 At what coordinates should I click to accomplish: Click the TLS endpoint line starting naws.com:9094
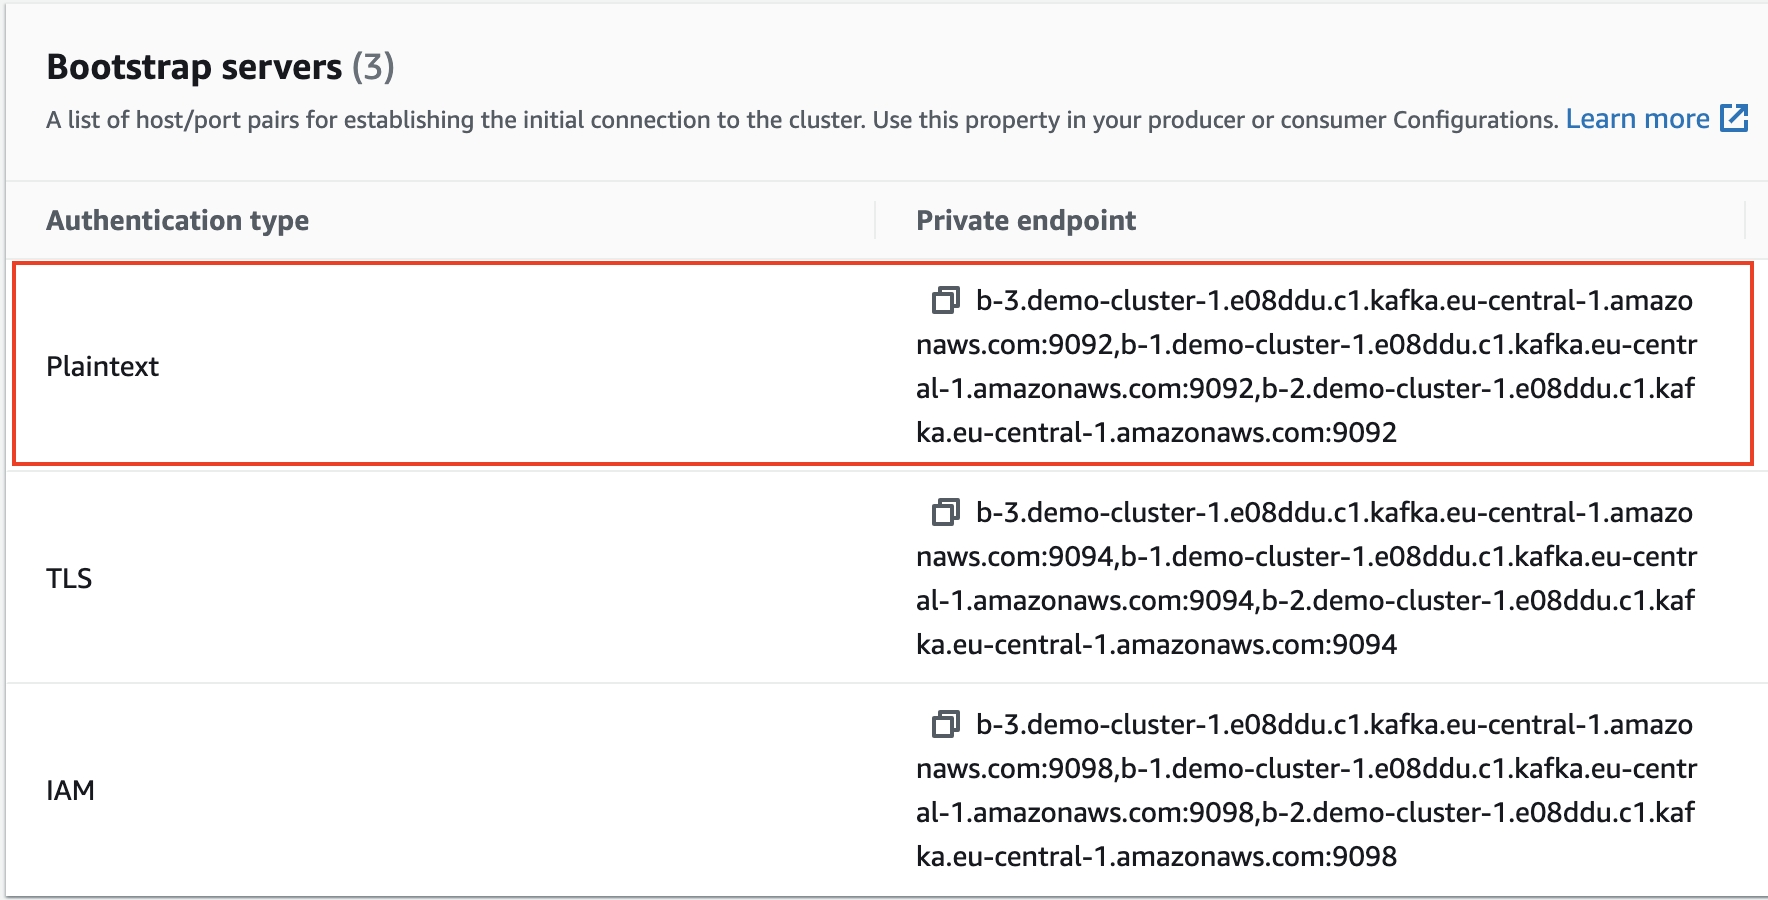(1306, 556)
